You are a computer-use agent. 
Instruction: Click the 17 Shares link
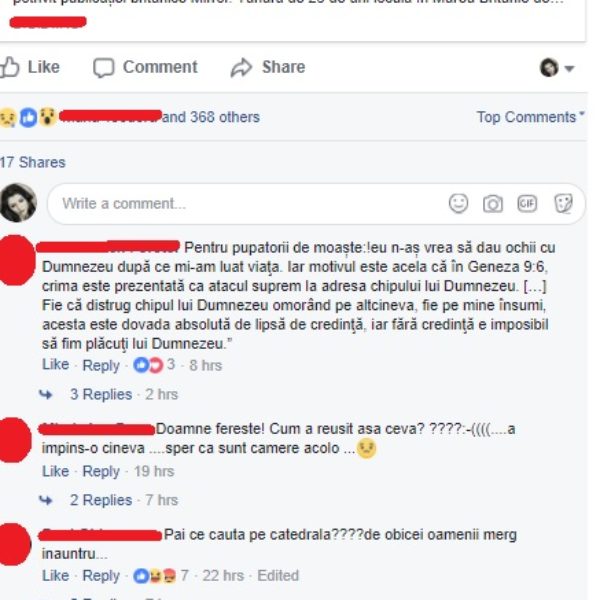pos(33,162)
